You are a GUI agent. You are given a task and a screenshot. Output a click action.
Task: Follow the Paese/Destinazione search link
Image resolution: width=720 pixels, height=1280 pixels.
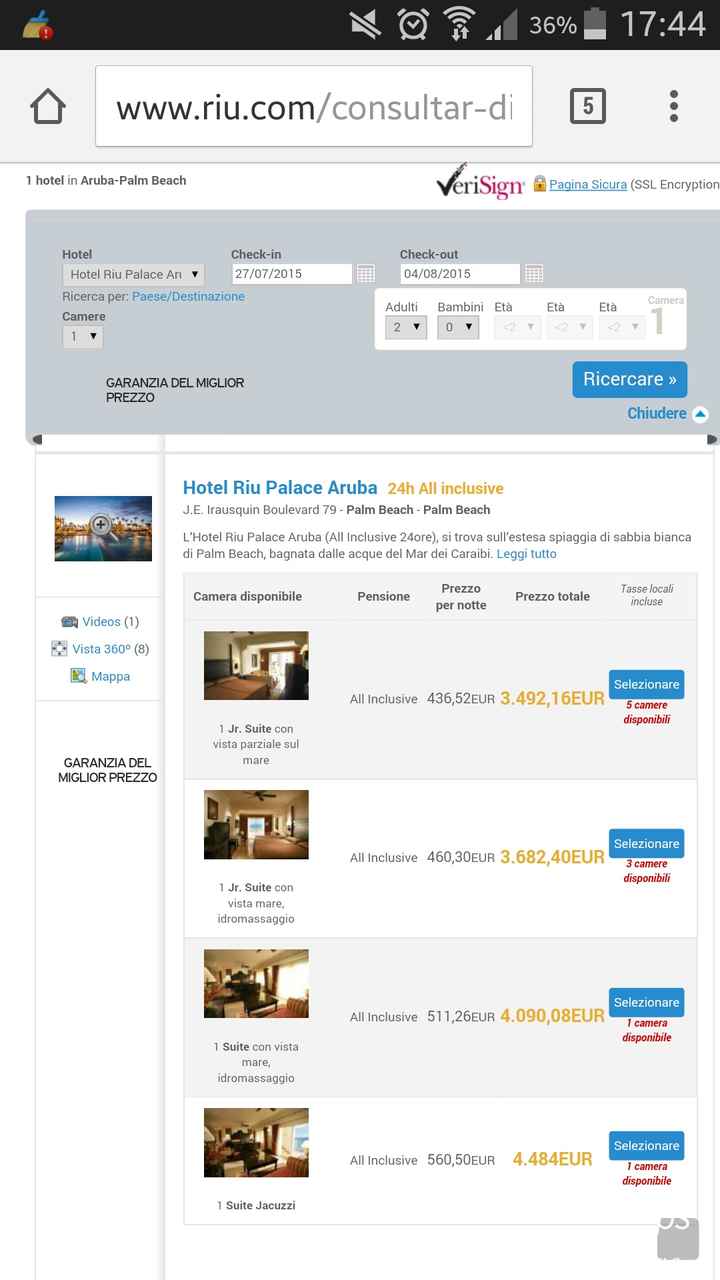coord(188,297)
